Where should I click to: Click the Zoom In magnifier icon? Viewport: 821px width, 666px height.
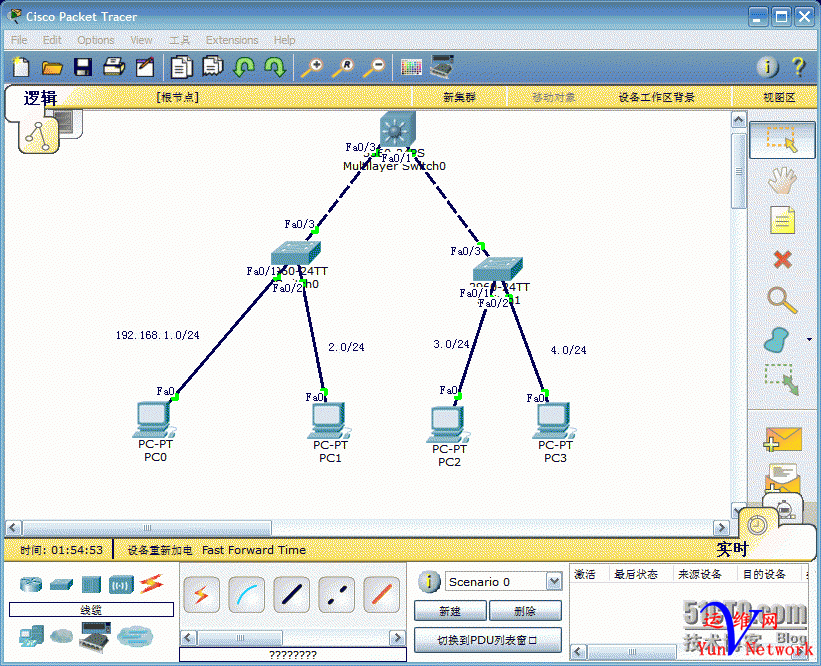(x=312, y=68)
